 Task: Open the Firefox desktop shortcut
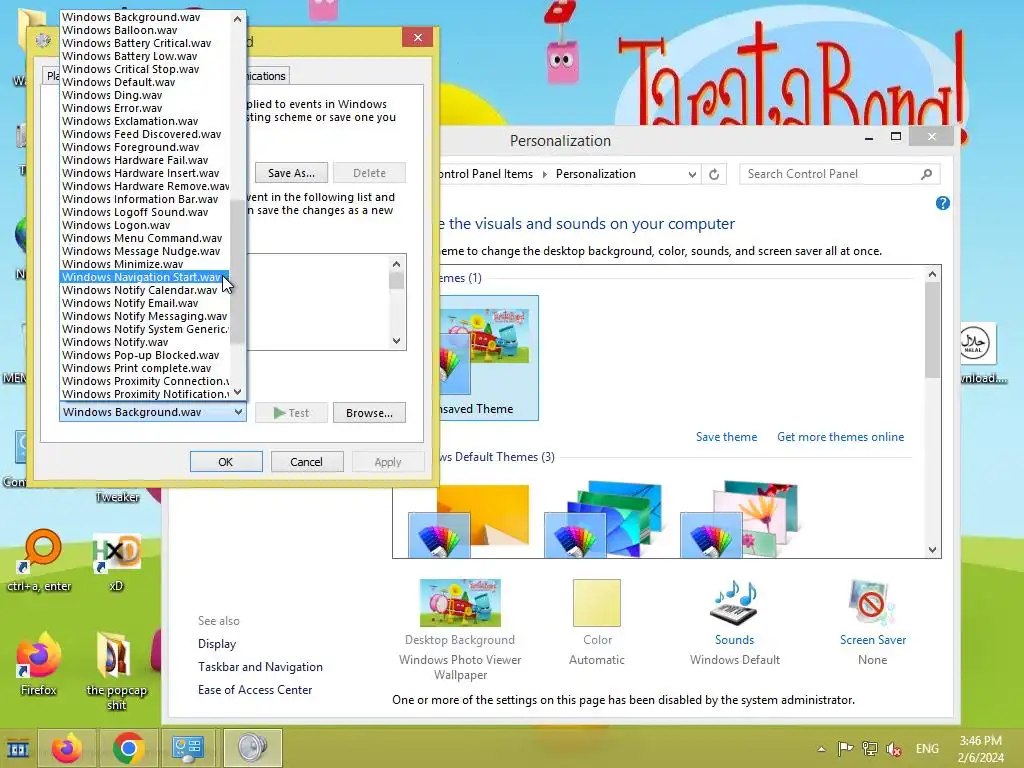[x=39, y=663]
